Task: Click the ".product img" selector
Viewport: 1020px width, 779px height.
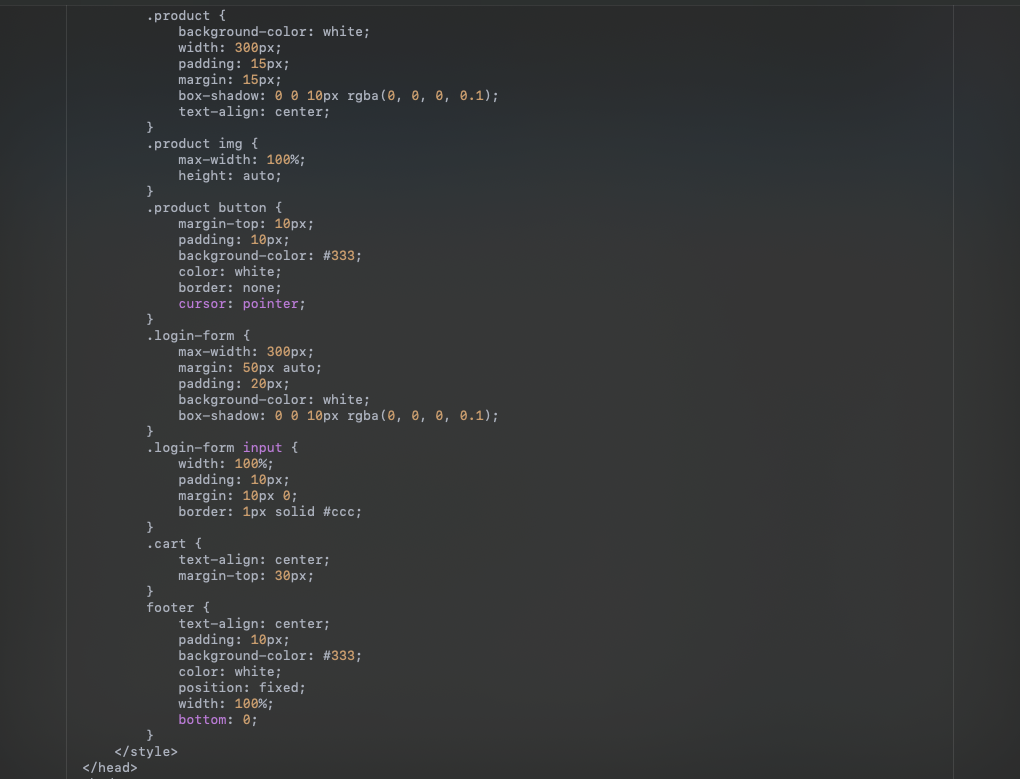Action: [194, 144]
